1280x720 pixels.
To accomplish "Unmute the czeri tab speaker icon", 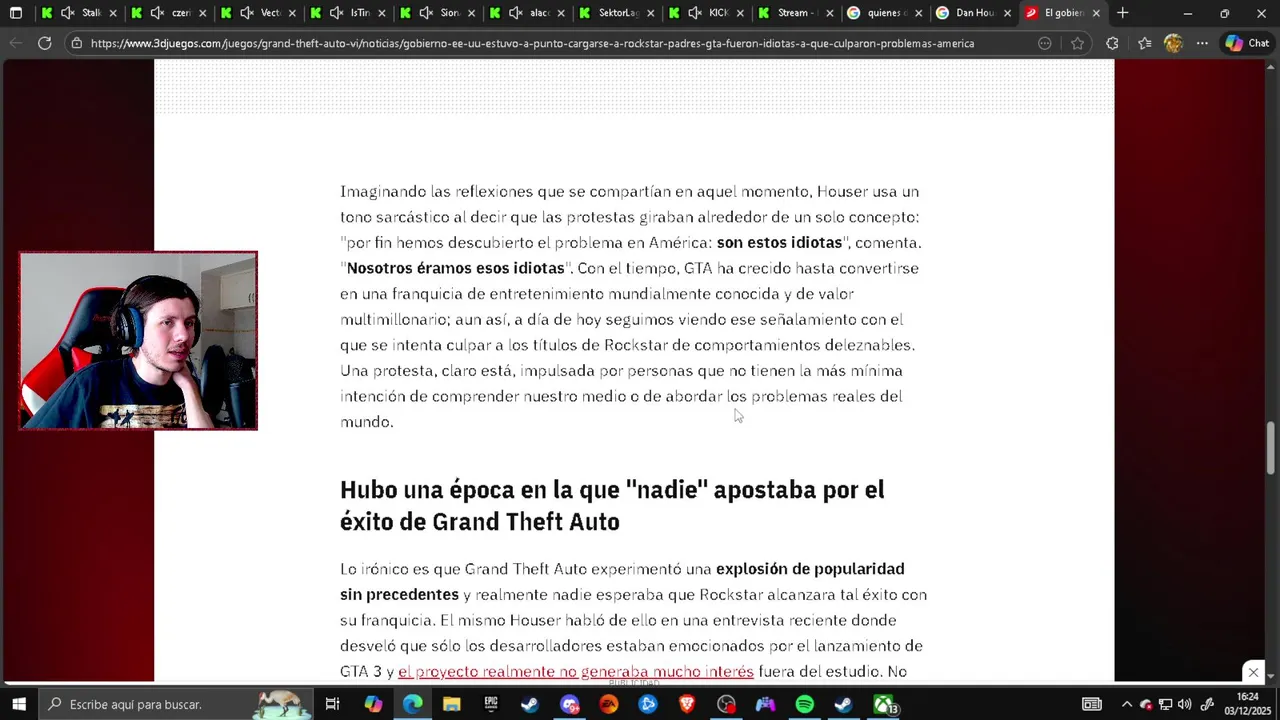I will (157, 13).
